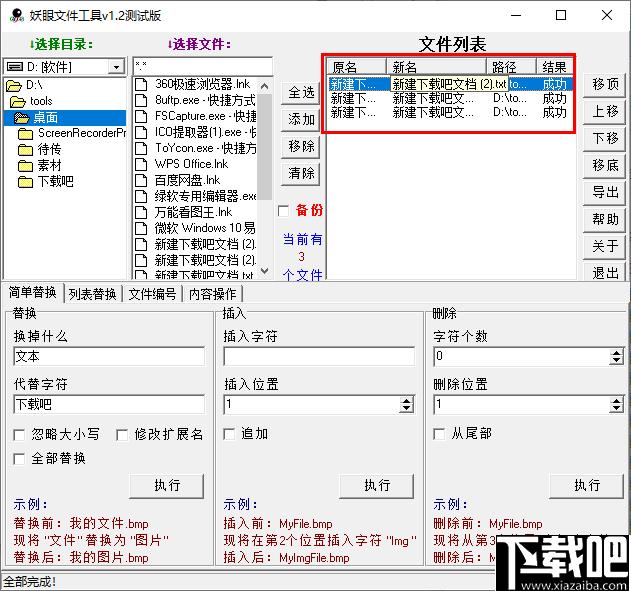Click the file icon of 万能看图王.lnk
The width and height of the screenshot is (631, 591).
pyautogui.click(x=141, y=212)
